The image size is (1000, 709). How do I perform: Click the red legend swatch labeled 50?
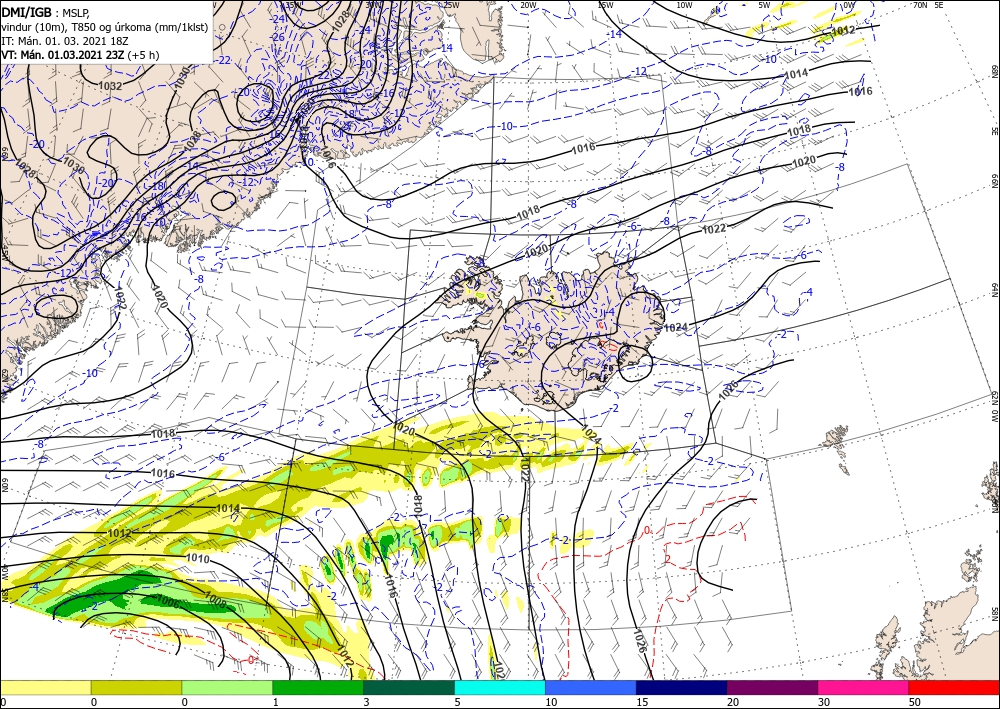[x=954, y=687]
